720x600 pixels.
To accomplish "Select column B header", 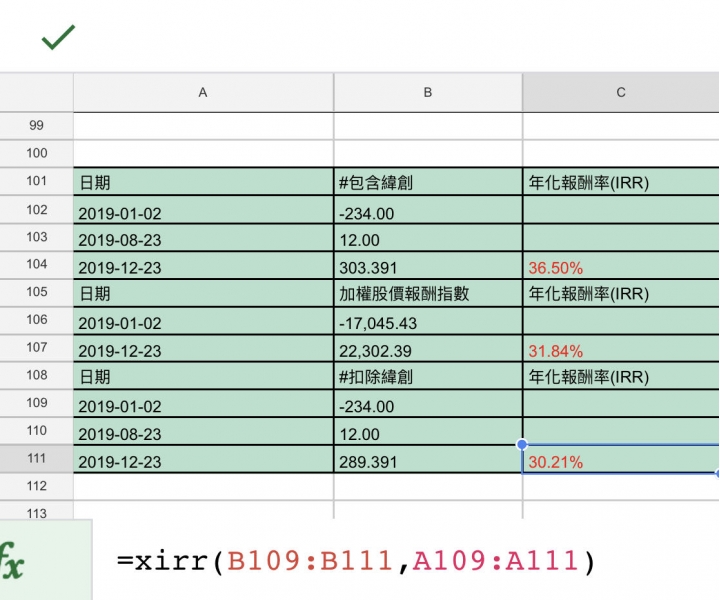I will point(428,92).
